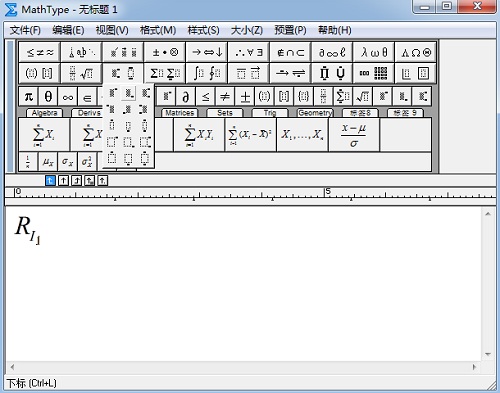Click the scroll-up arrow of editing area
Screen dimensions: 500x393
tap(488, 214)
